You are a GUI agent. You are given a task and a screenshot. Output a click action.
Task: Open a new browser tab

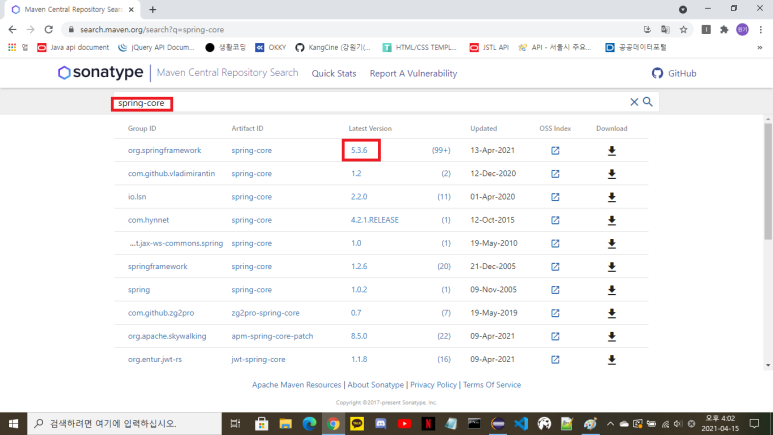pos(153,9)
